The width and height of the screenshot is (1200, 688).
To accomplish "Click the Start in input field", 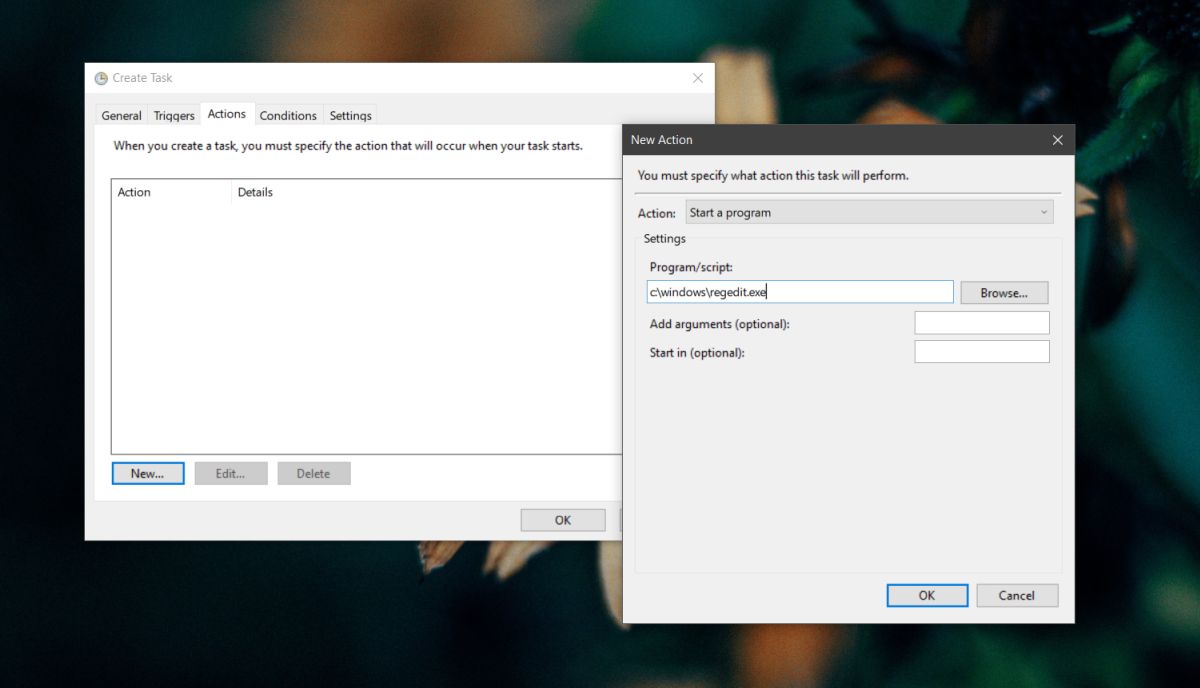I will tap(982, 352).
